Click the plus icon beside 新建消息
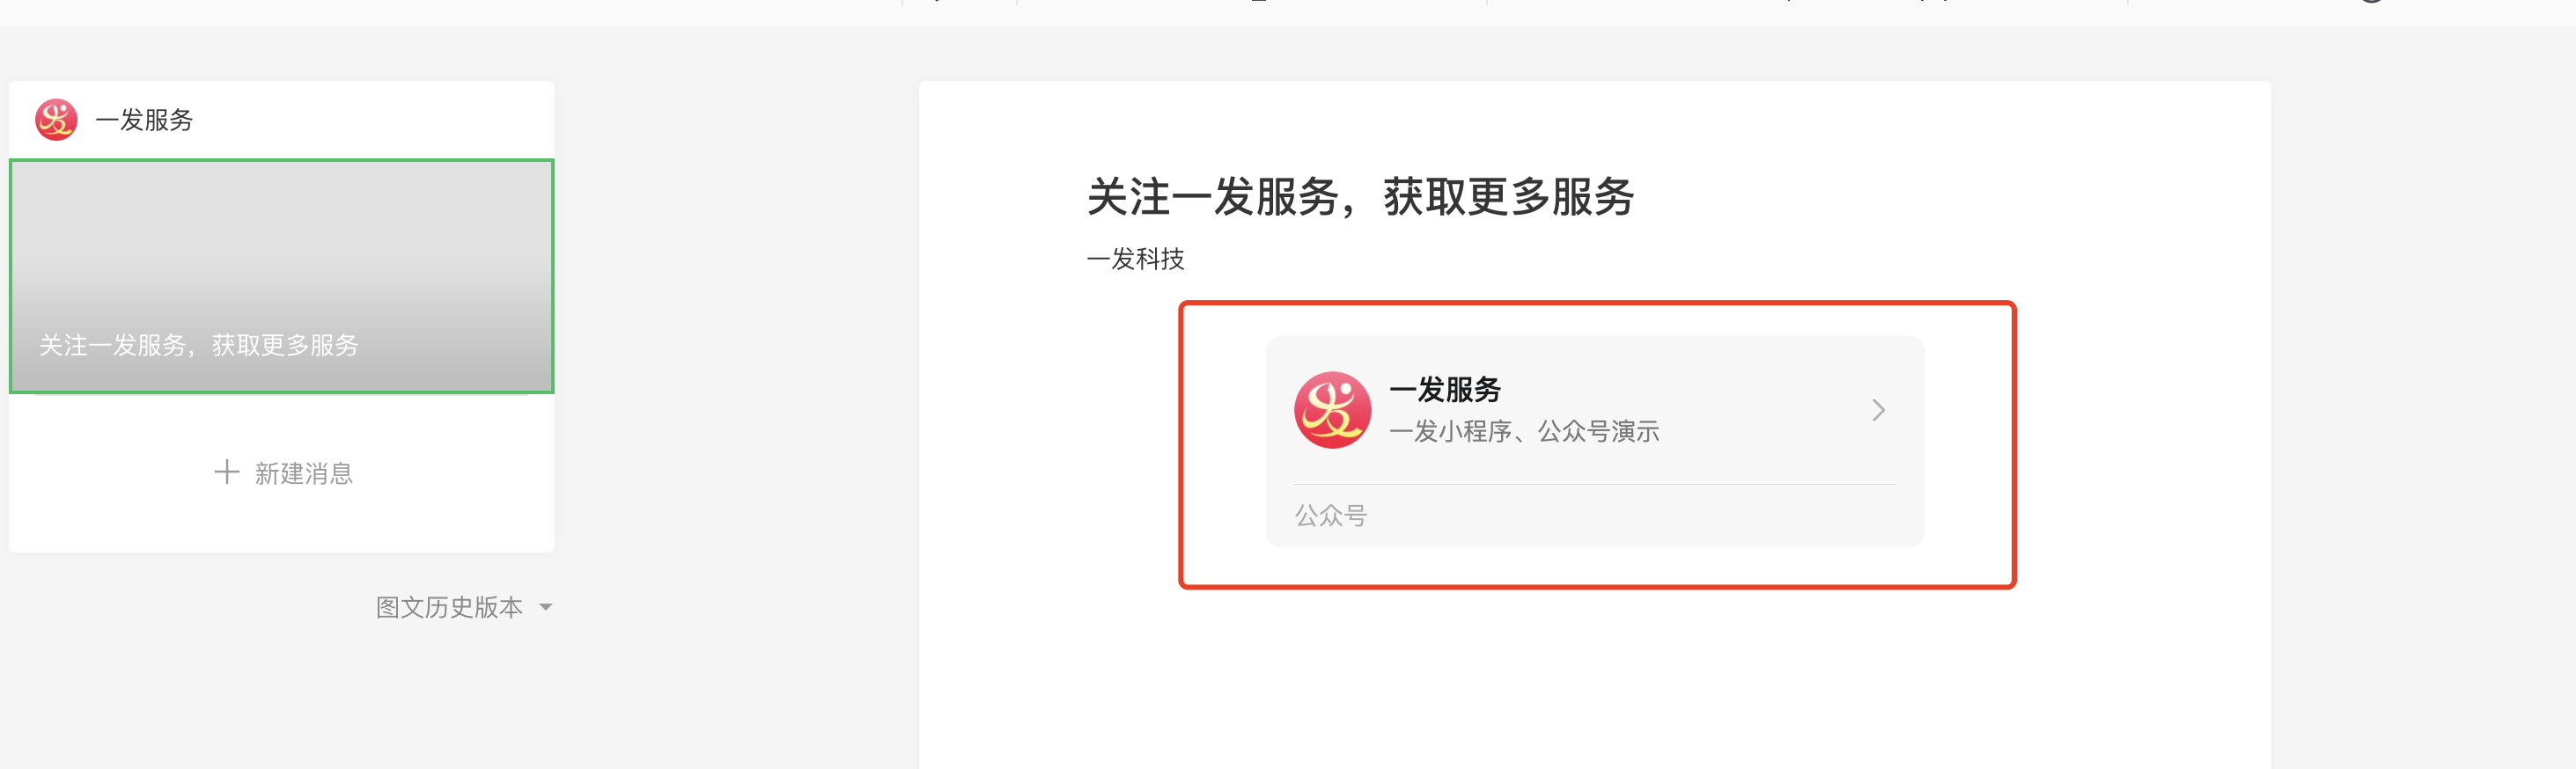Viewport: 2576px width, 769px height. [x=227, y=472]
